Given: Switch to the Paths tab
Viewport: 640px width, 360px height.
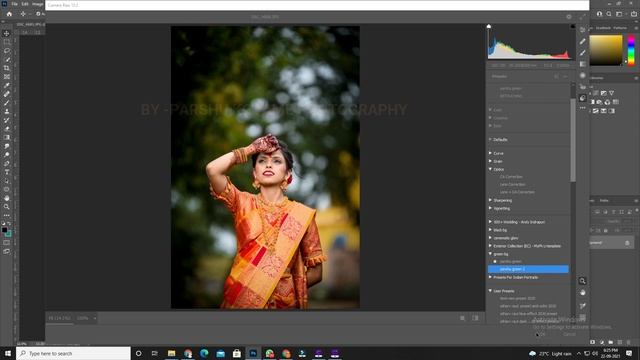Looking at the screenshot, I should [604, 201].
